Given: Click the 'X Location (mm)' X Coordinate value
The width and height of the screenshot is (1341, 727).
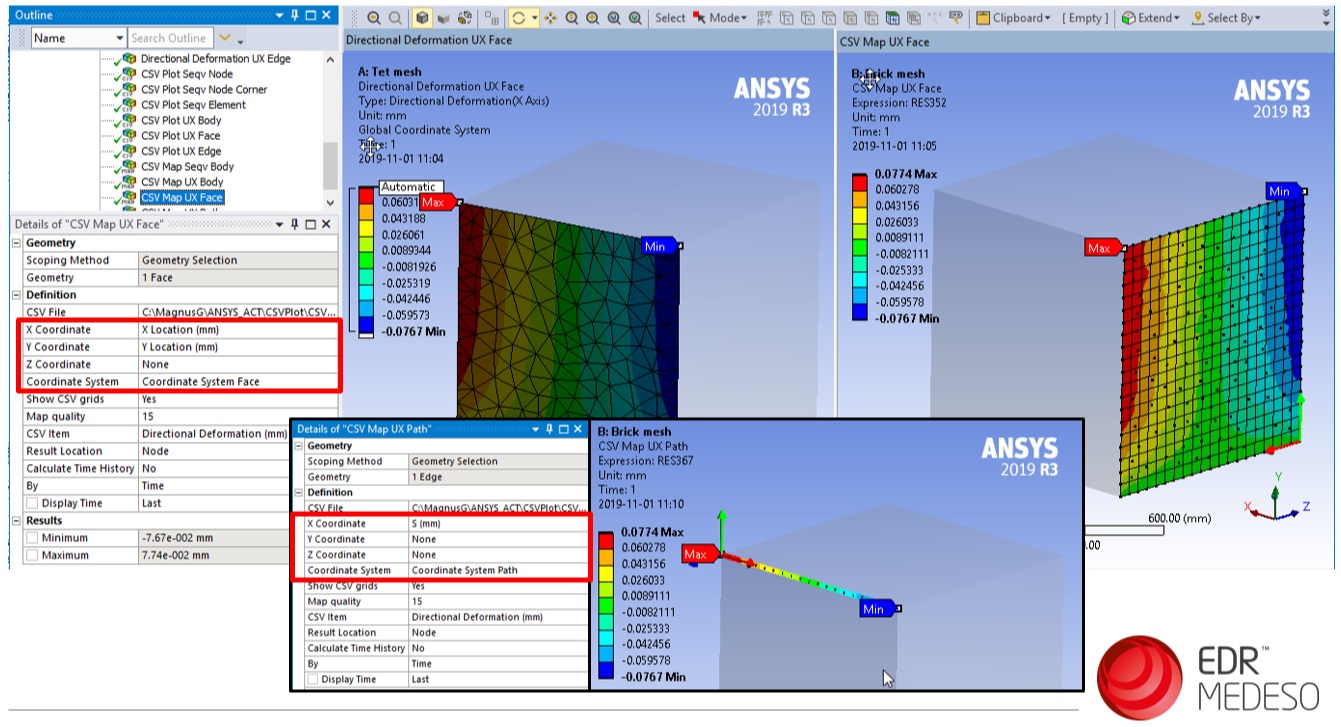Looking at the screenshot, I should 238,330.
